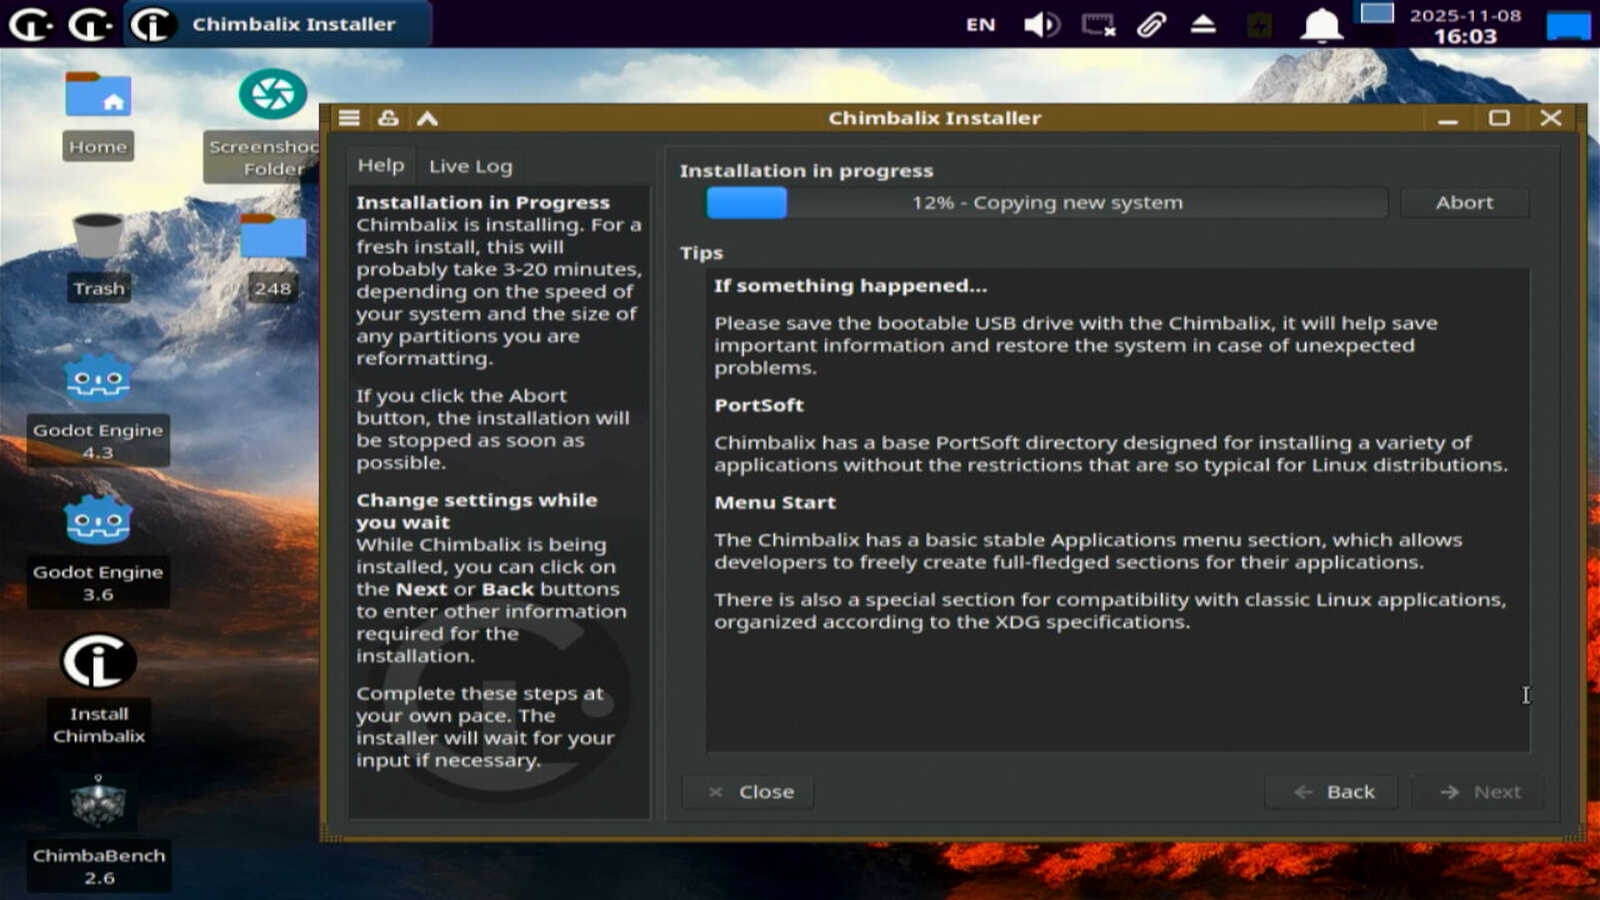Viewport: 1600px width, 900px height.
Task: Click the Next button in the installer
Action: [1479, 792]
